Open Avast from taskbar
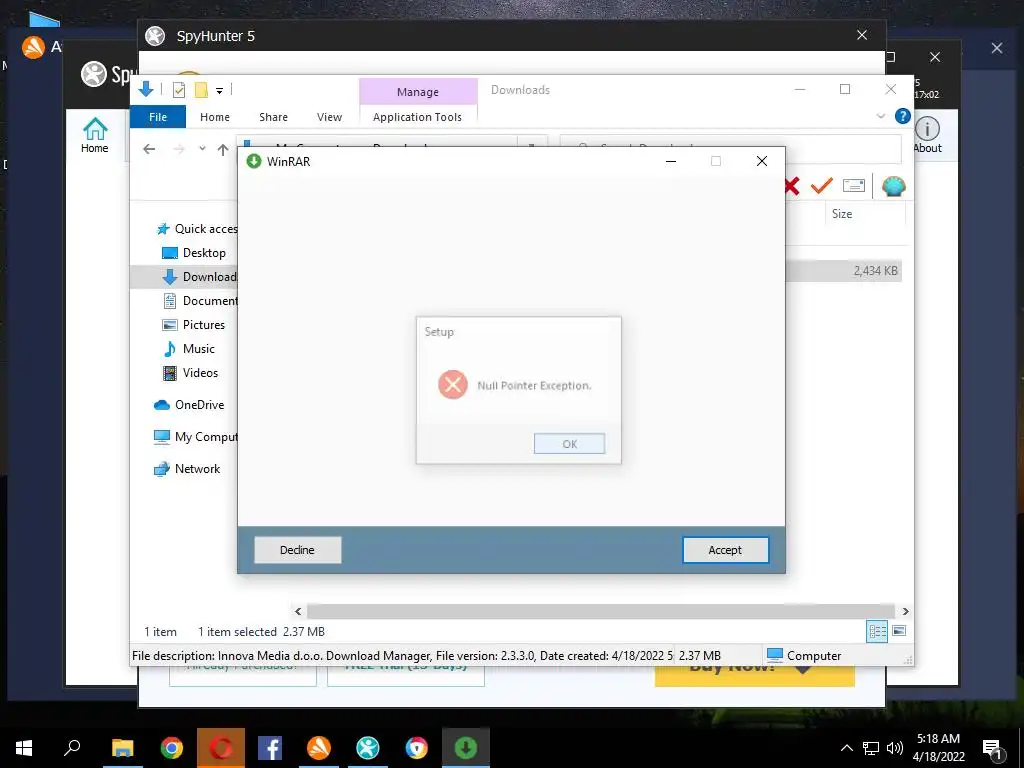1024x768 pixels. (x=319, y=748)
